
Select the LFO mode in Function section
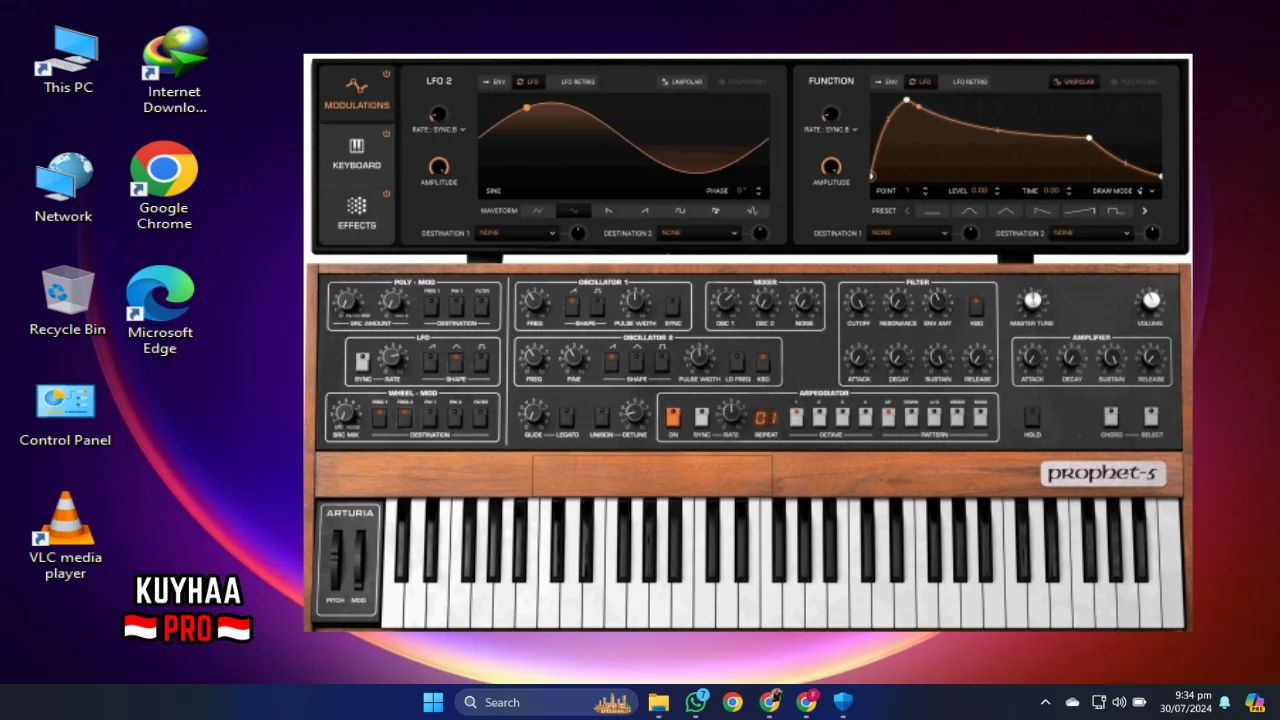coord(920,82)
